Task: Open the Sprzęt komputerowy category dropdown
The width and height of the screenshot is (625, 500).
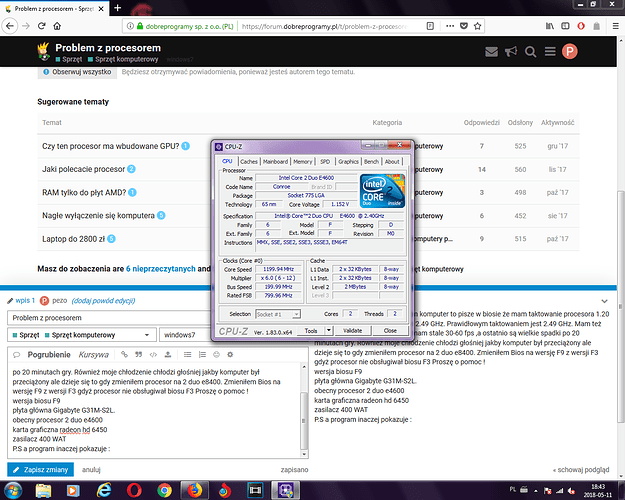Action: [81, 335]
